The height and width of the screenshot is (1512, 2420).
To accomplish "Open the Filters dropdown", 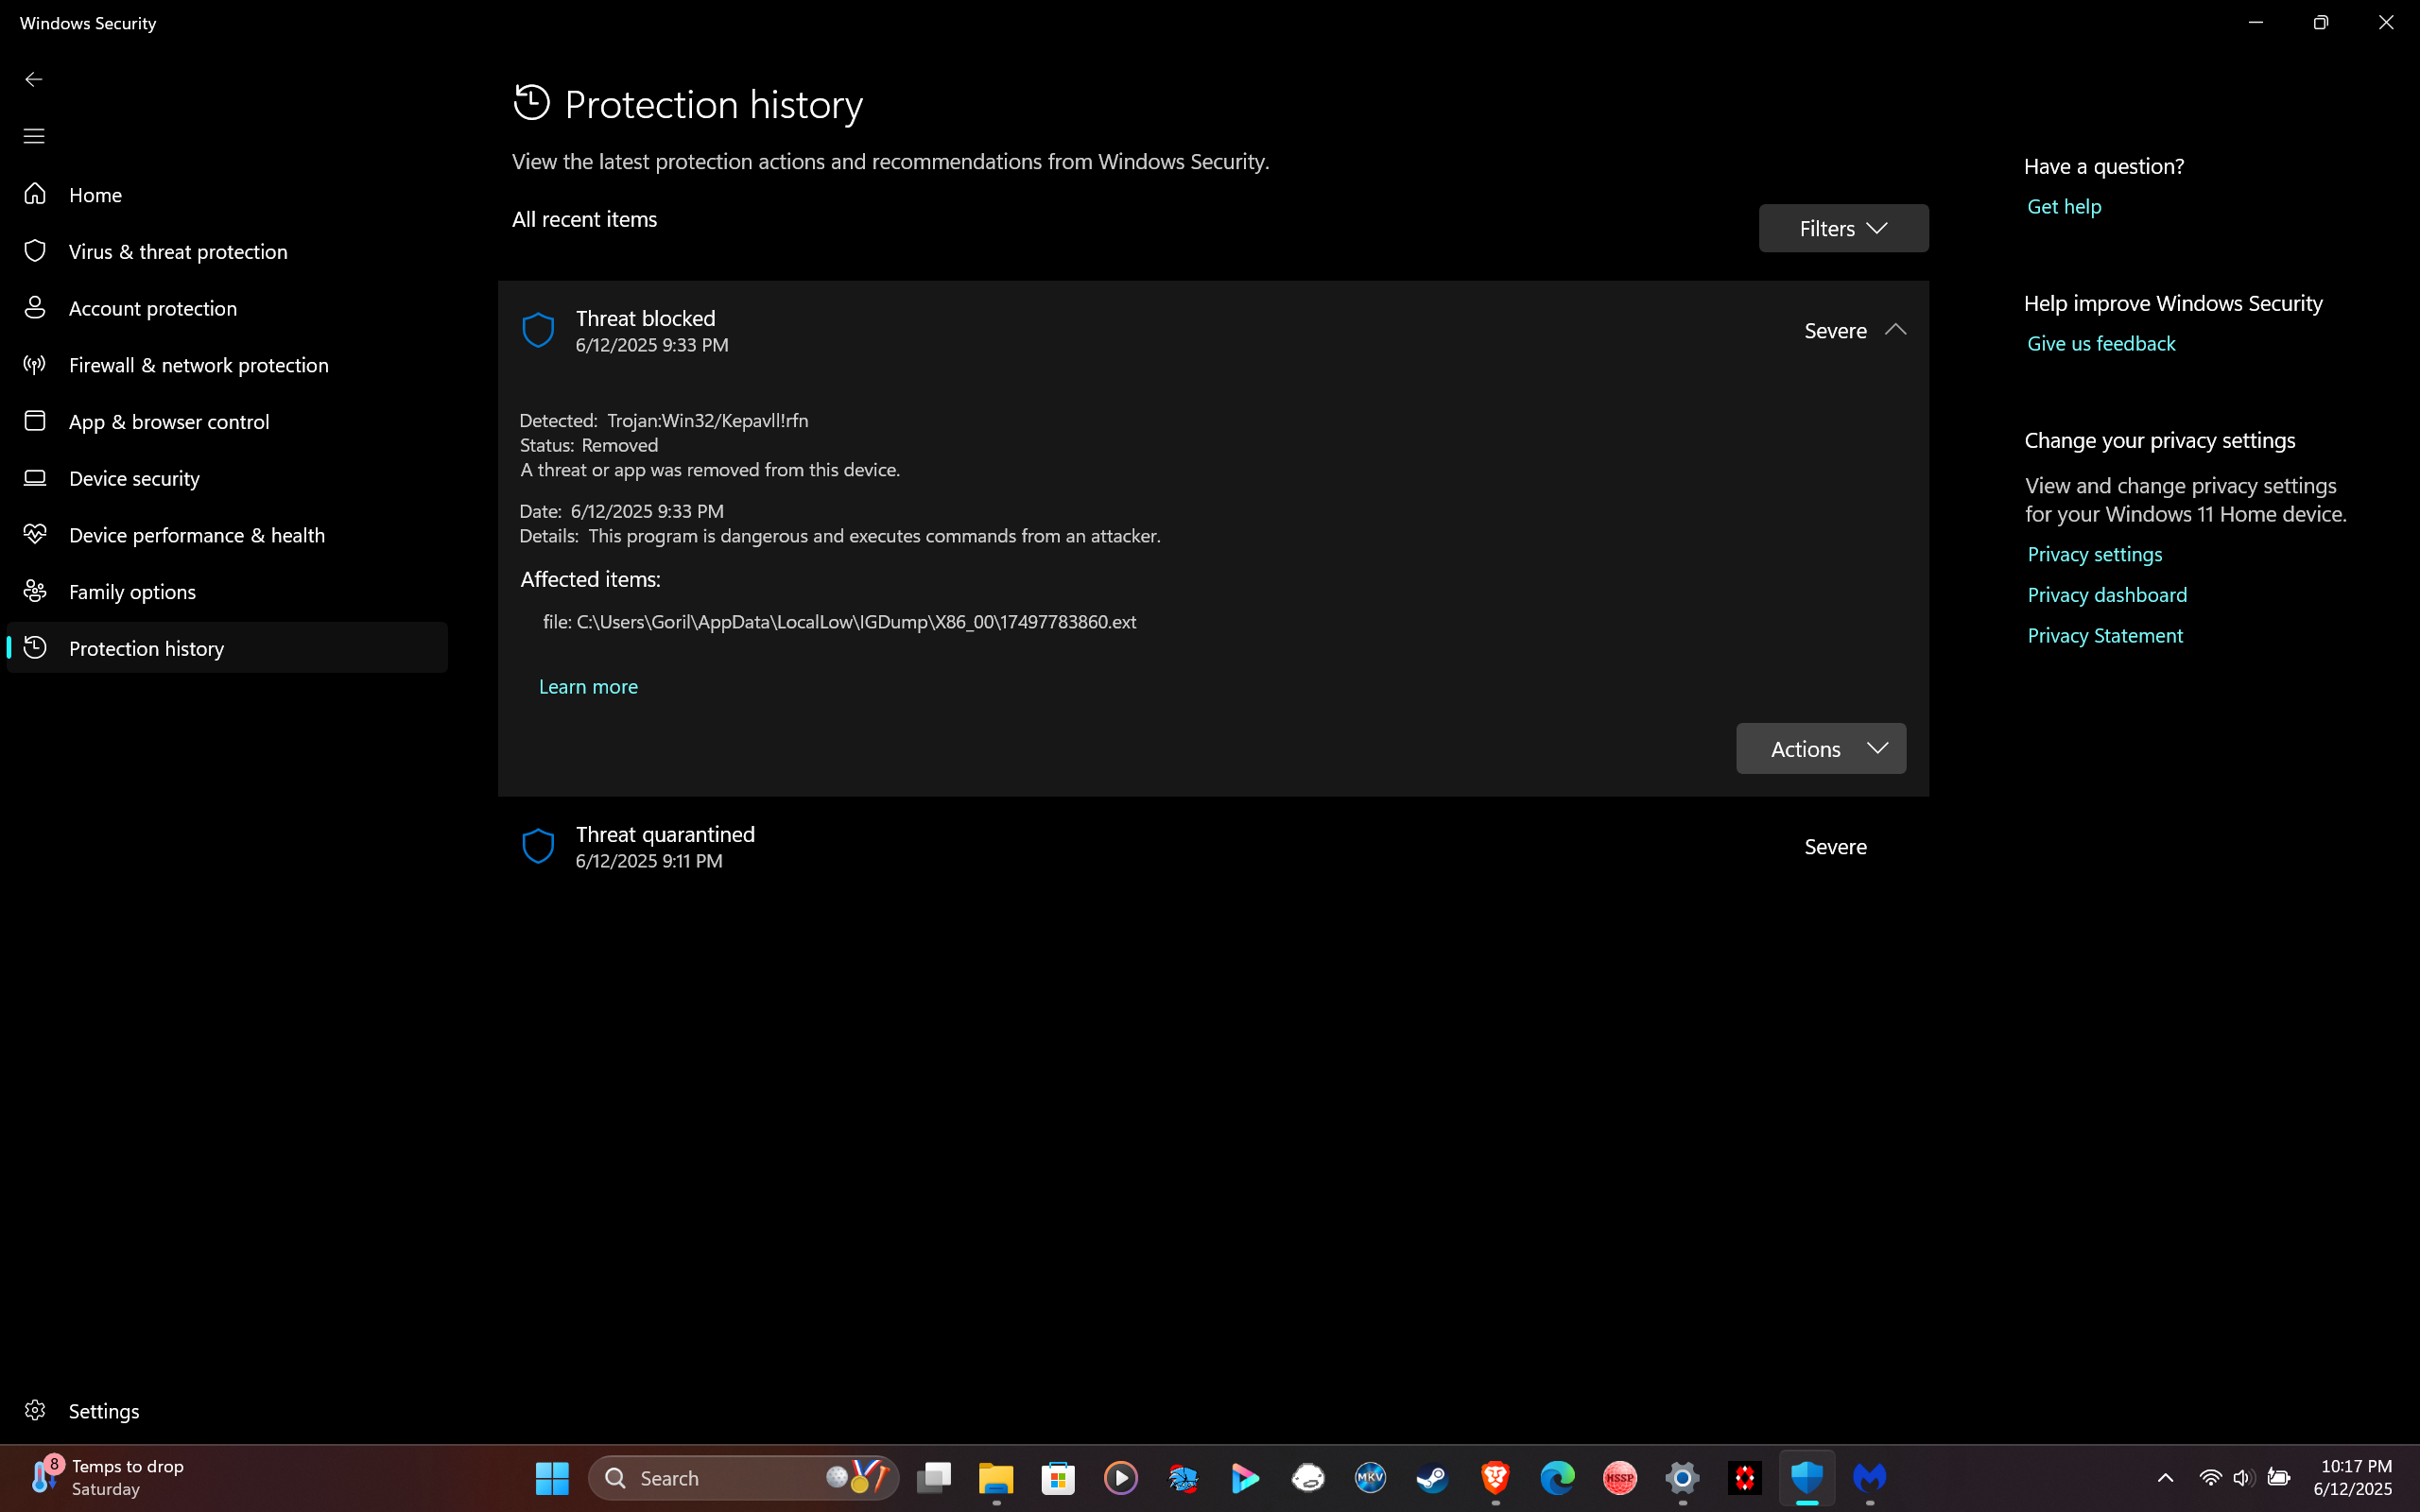I will (1843, 228).
